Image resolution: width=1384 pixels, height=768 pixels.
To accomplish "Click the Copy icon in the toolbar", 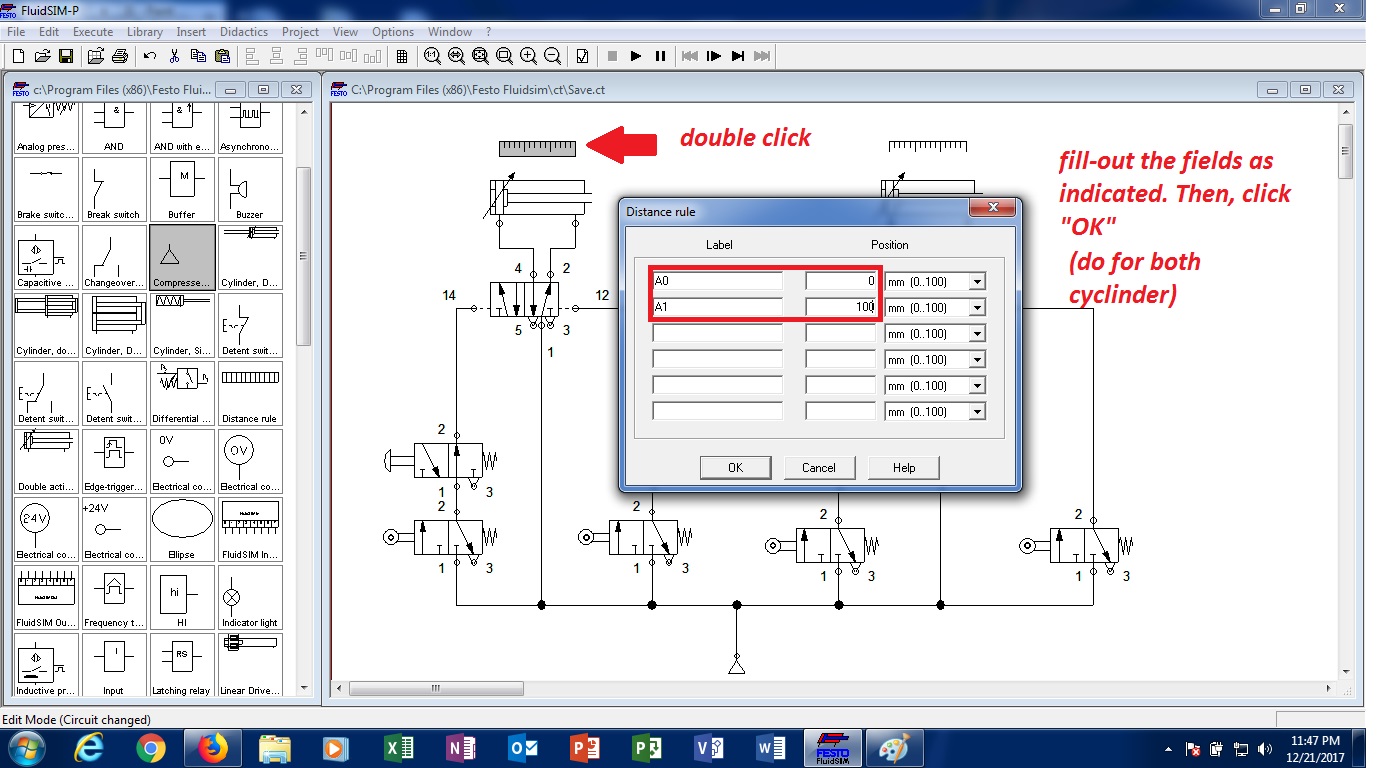I will [x=198, y=56].
